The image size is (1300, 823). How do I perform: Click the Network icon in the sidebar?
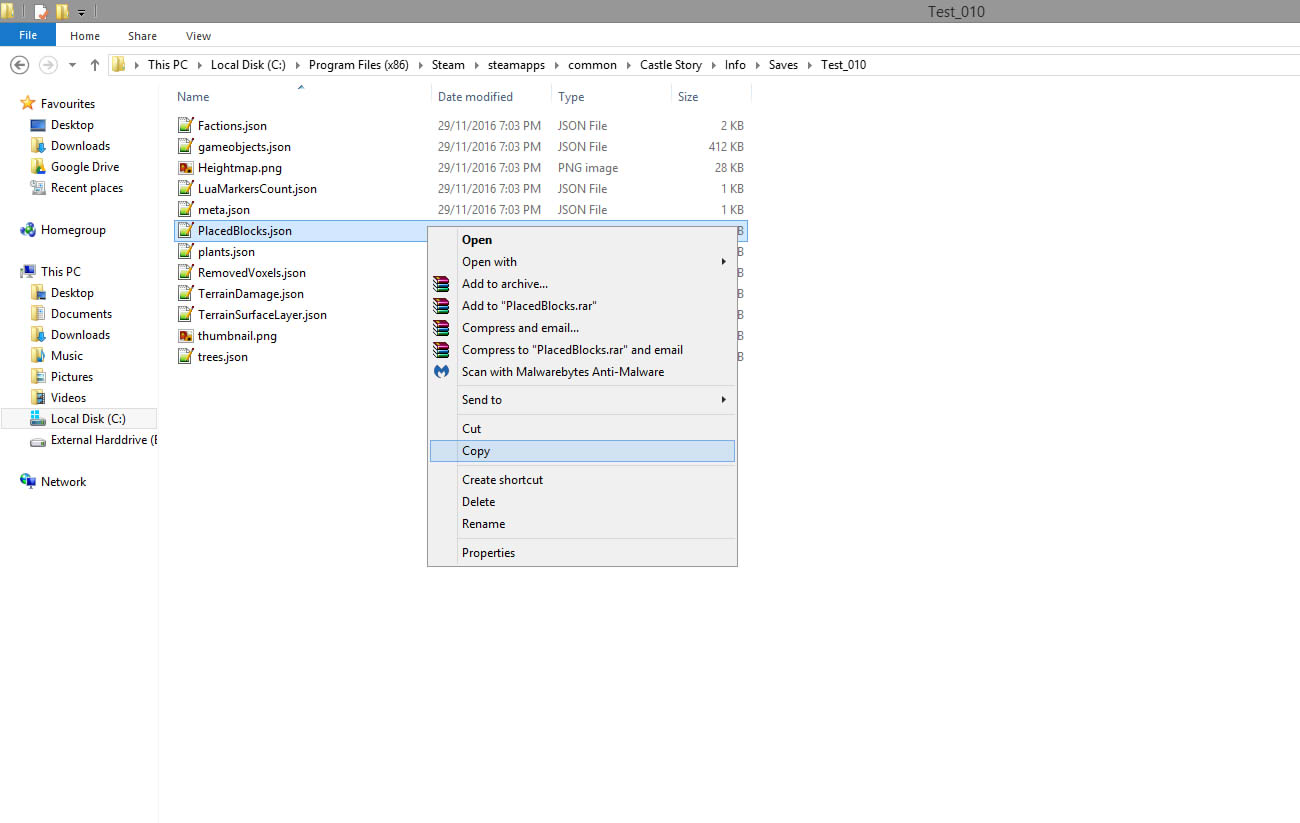[x=28, y=482]
